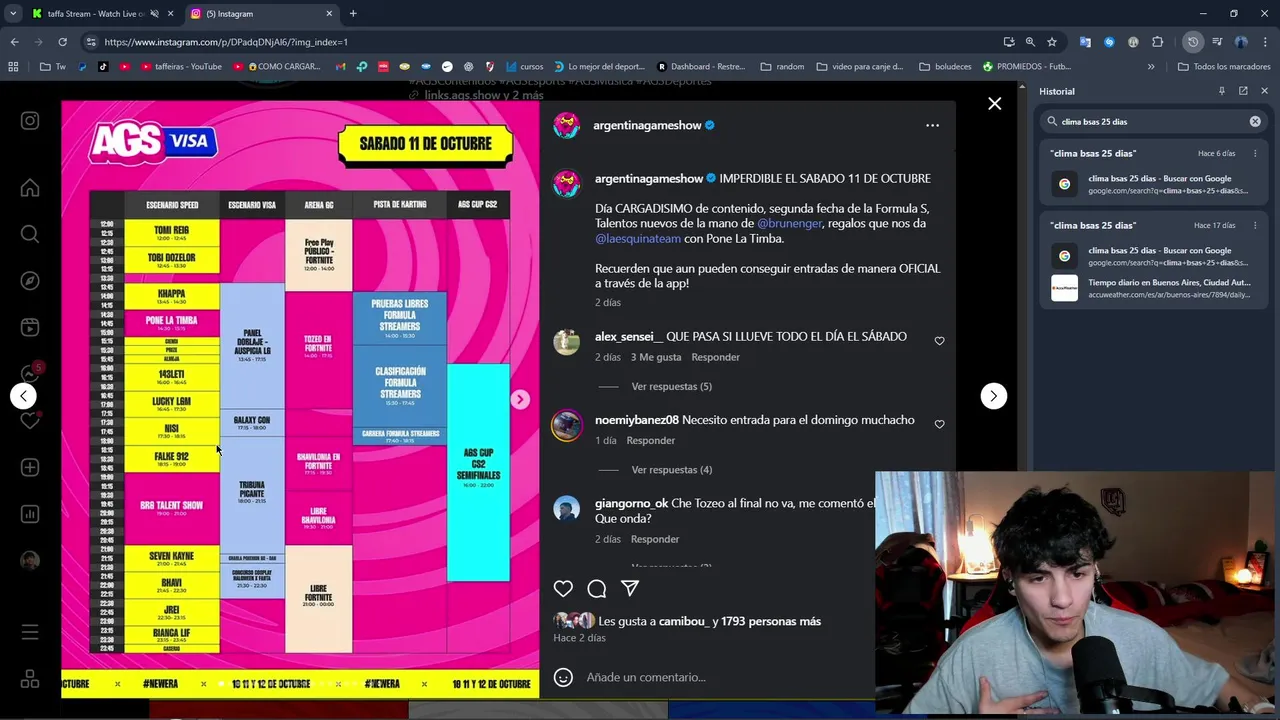Open the first Google search history entry
Viewport: 1280px width, 720px height.
point(1155,184)
